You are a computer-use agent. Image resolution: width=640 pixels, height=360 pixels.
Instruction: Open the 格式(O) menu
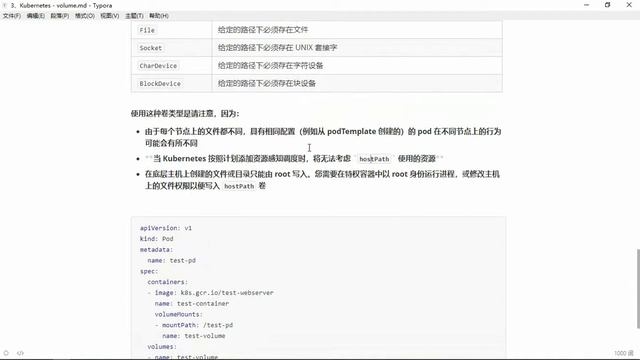[x=84, y=16]
